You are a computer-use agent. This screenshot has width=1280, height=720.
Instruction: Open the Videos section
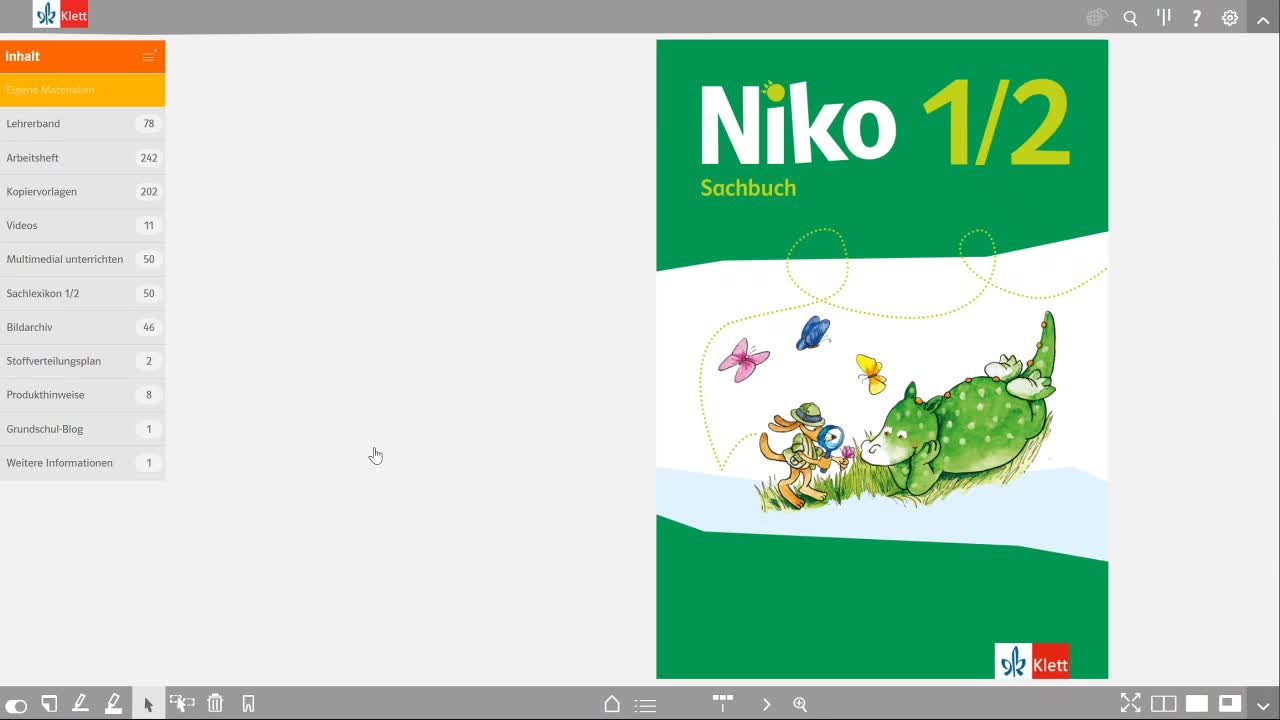[82, 226]
